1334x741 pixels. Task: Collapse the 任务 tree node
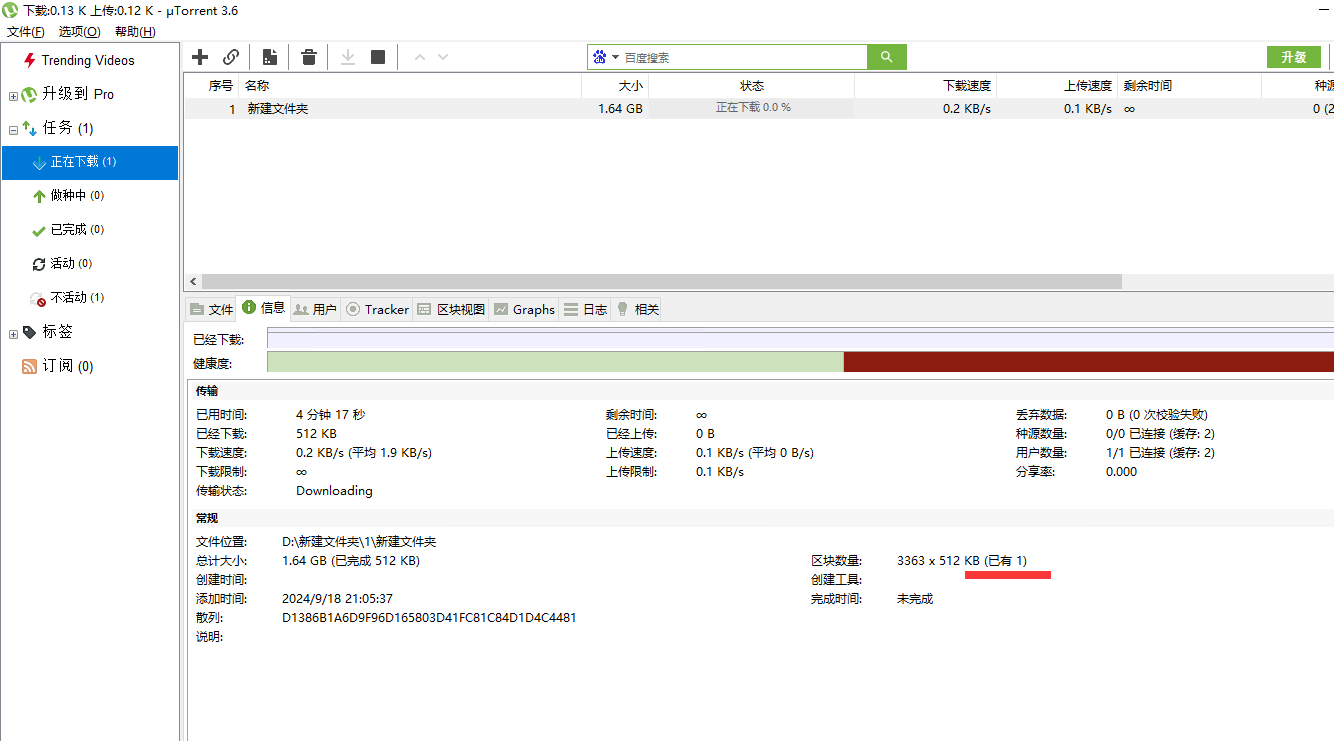tap(13, 129)
